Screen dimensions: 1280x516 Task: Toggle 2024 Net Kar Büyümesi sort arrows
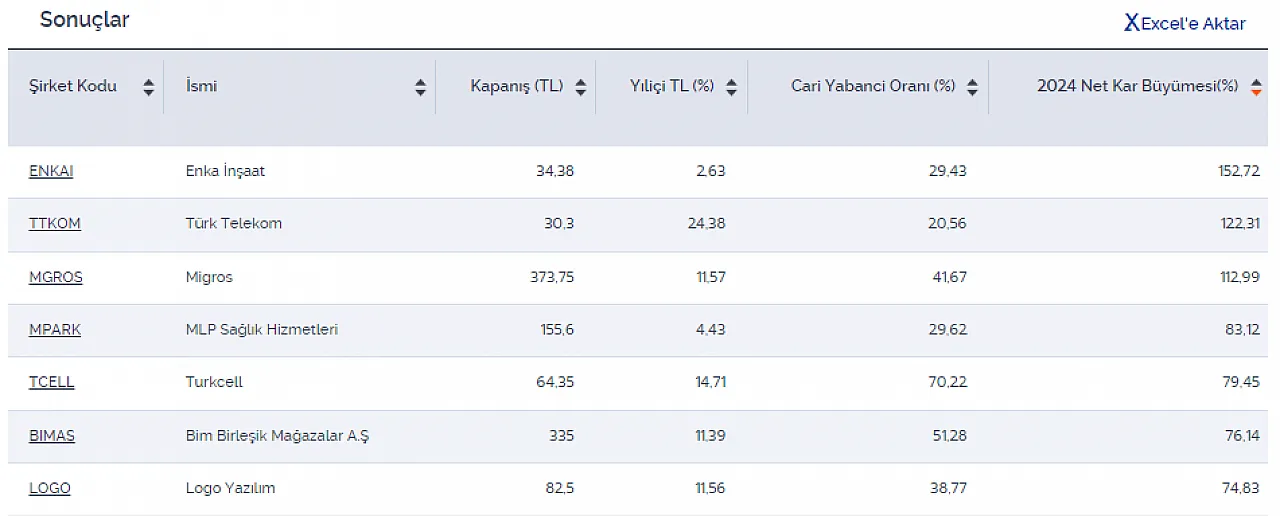pos(1256,87)
